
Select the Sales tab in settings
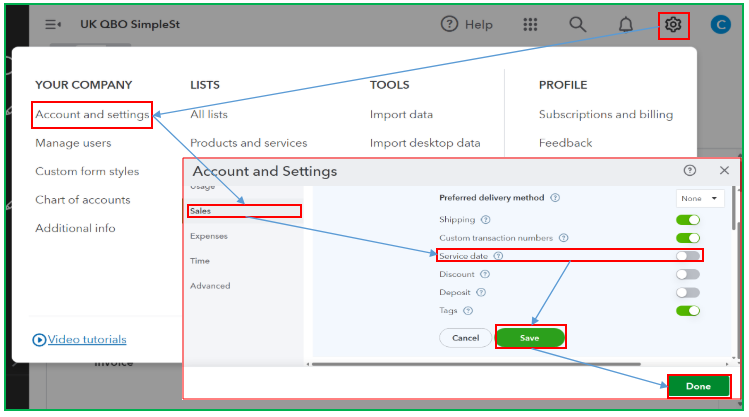[x=244, y=211]
